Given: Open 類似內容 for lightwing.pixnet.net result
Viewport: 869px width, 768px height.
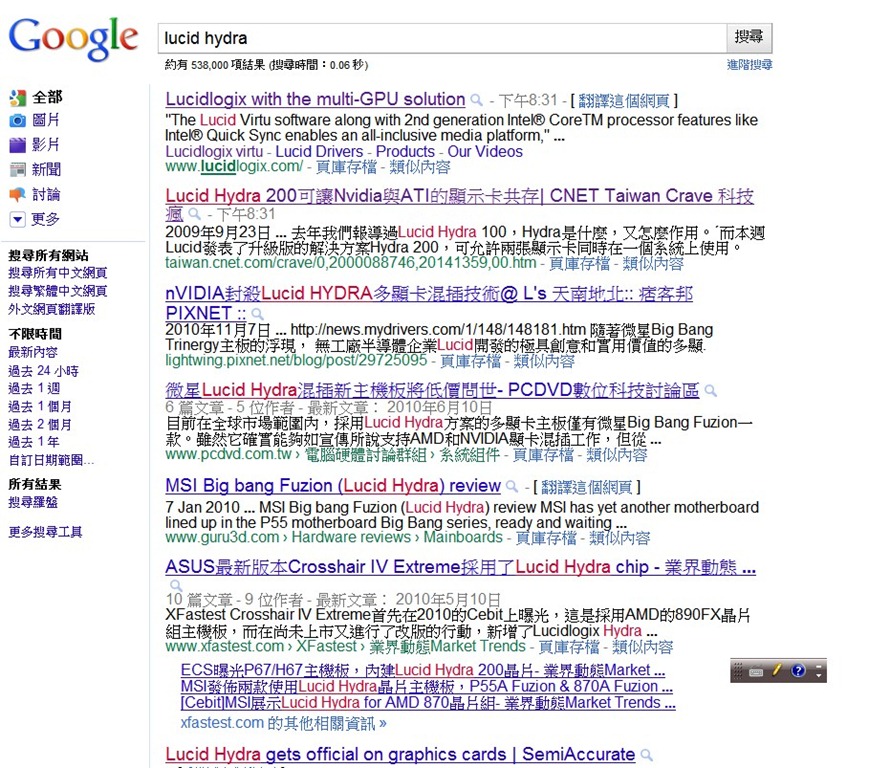Looking at the screenshot, I should click(544, 362).
